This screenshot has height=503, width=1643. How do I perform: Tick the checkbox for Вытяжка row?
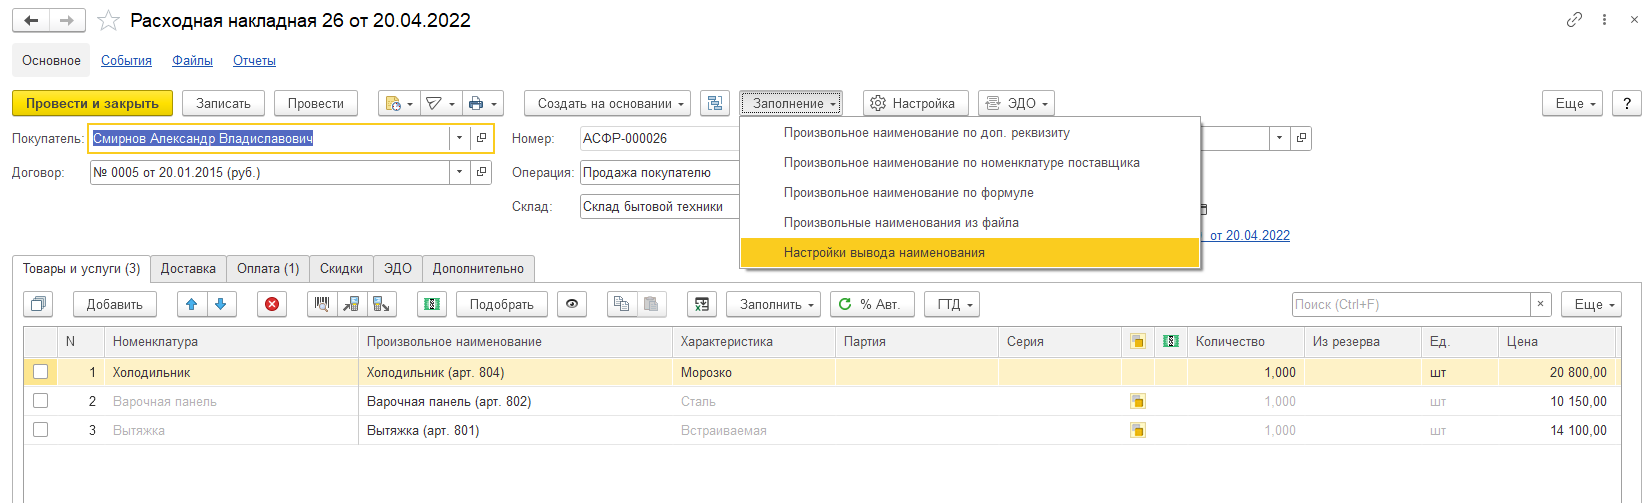coord(41,430)
